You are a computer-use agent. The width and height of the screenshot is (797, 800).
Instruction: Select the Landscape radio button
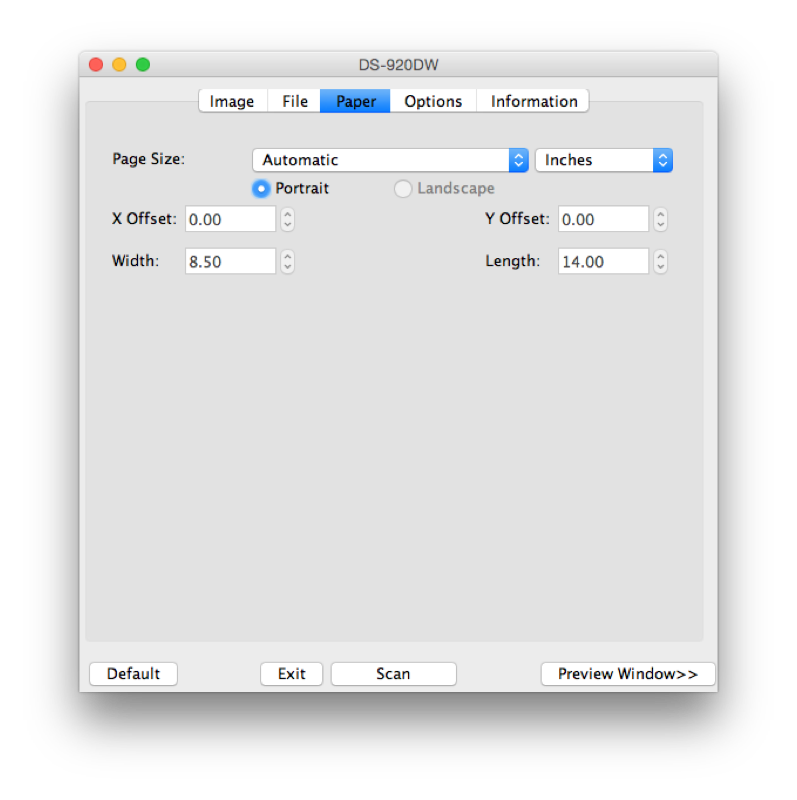point(403,188)
